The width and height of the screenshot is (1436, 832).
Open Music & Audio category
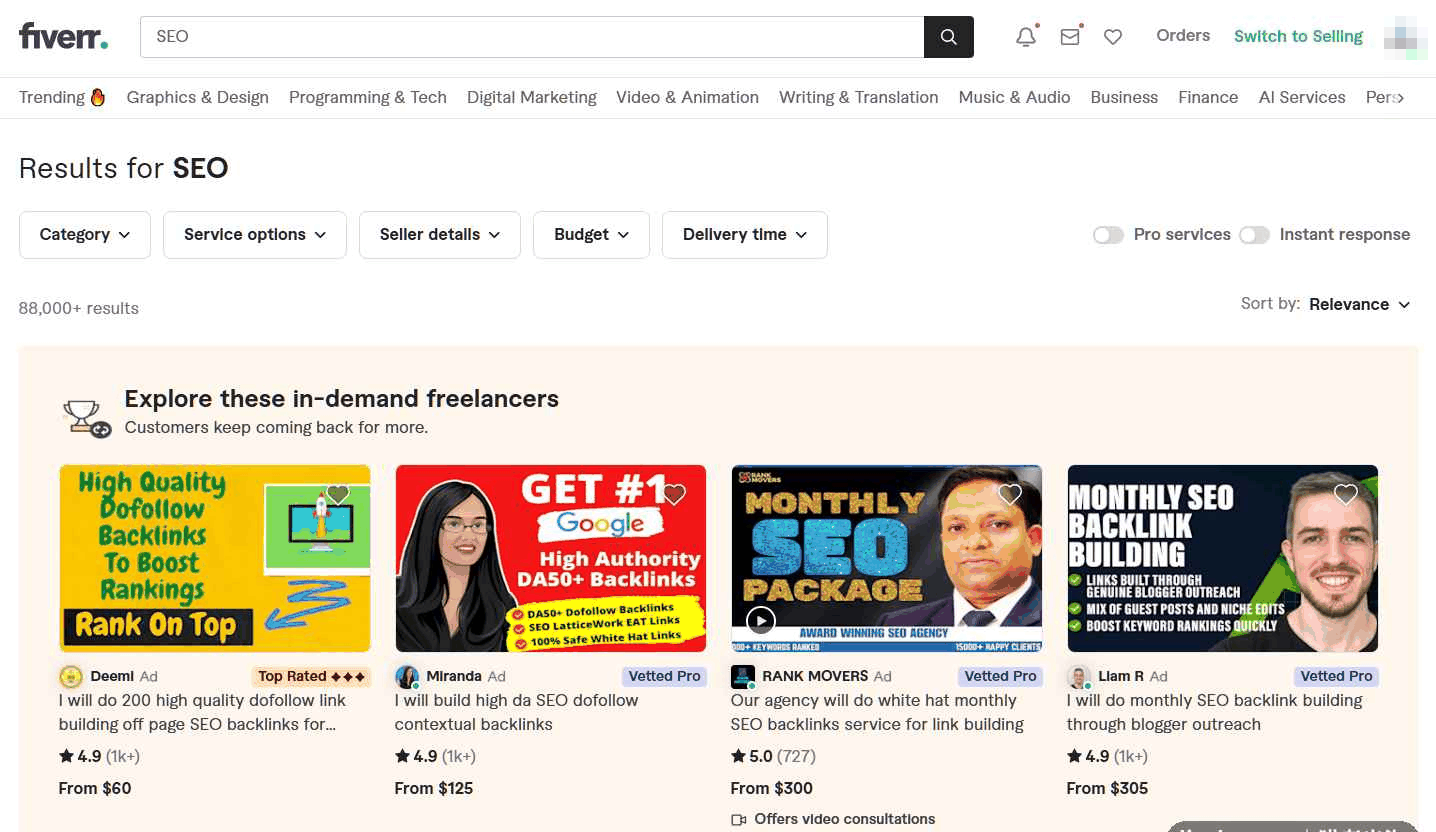pos(1014,97)
